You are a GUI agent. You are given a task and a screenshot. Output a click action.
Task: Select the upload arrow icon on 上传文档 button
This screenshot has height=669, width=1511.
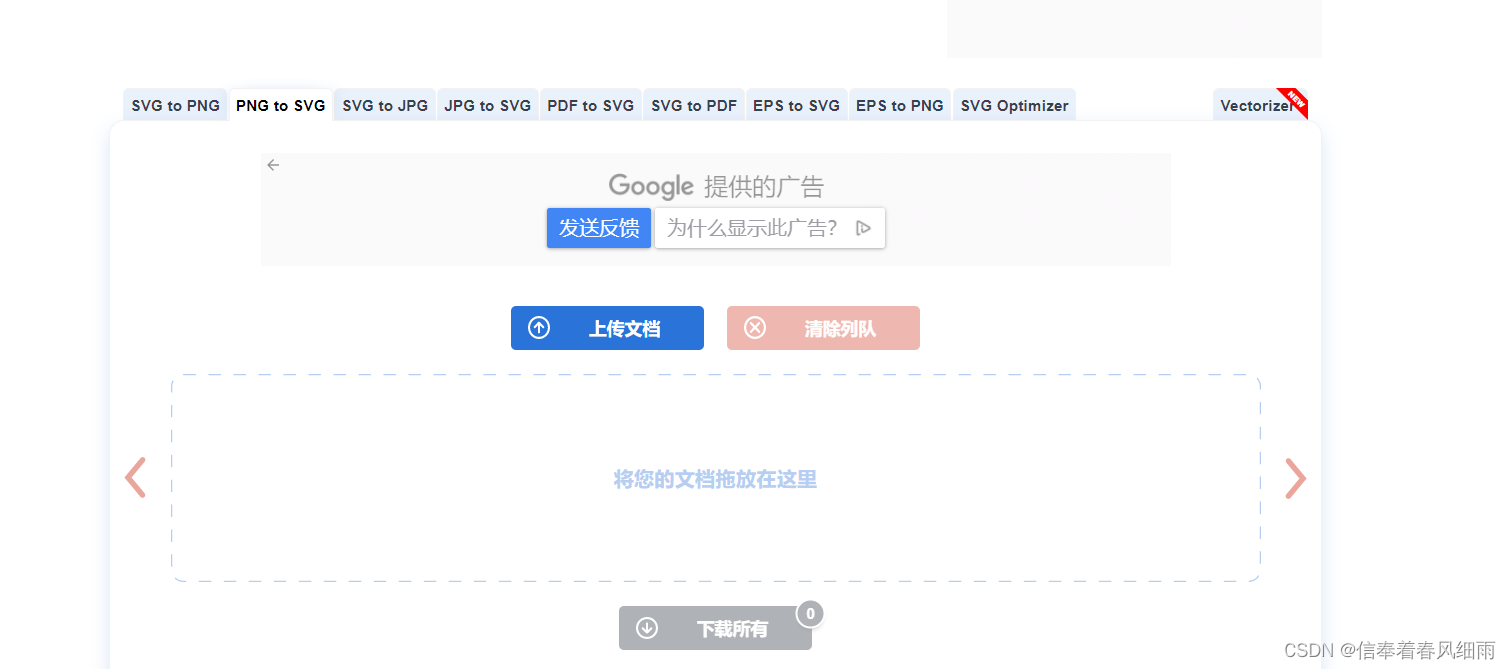(x=539, y=327)
